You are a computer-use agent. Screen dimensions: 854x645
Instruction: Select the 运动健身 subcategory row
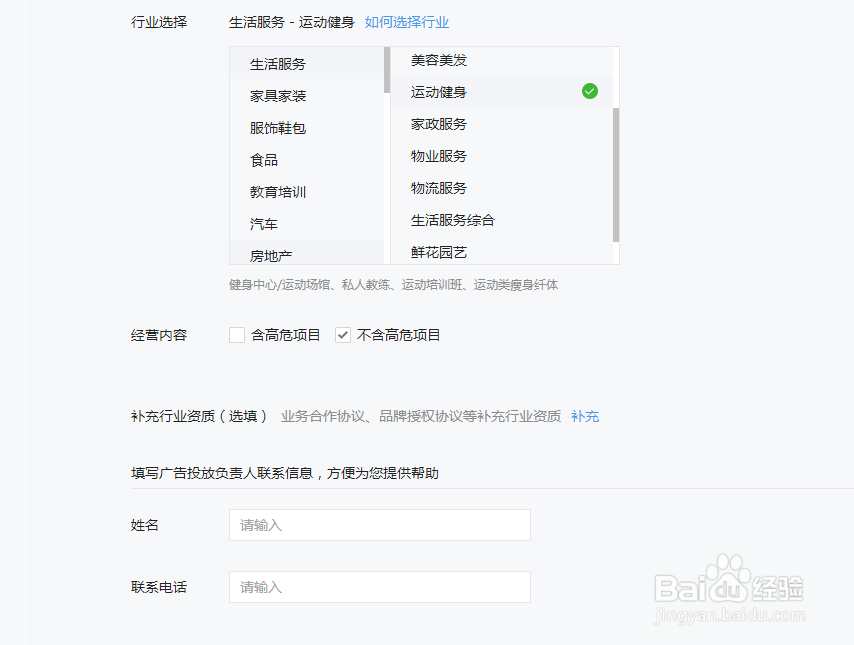[502, 92]
